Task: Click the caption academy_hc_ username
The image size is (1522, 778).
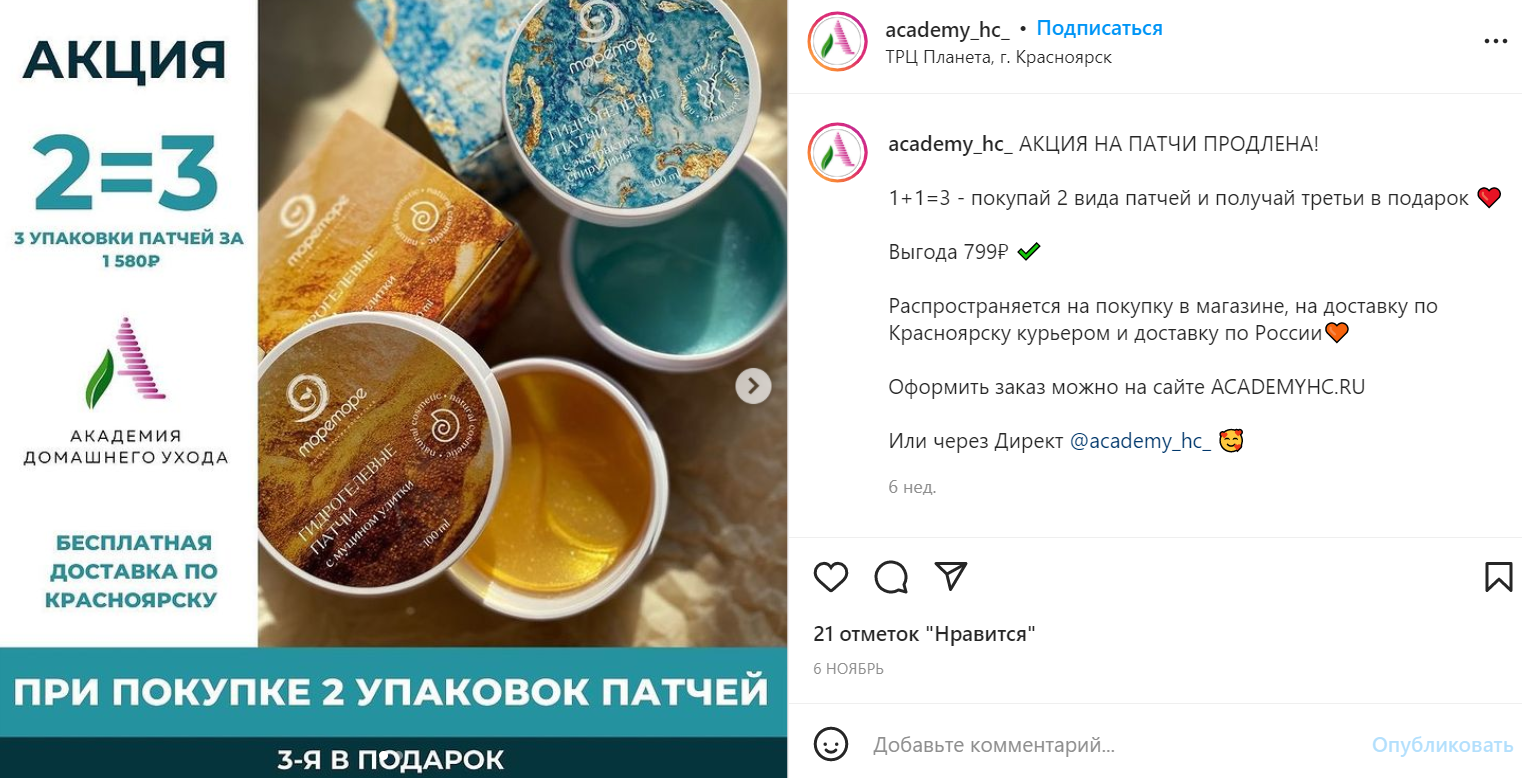Action: [951, 144]
